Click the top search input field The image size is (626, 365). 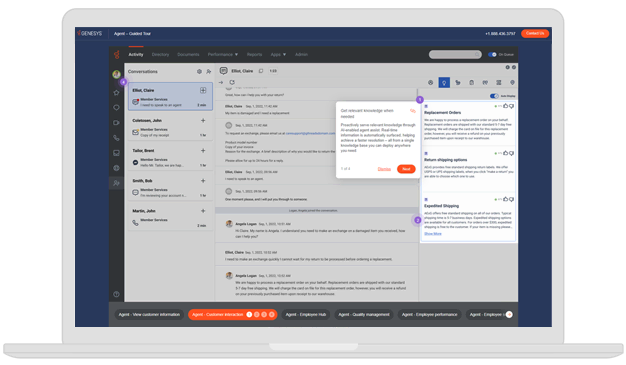click(x=455, y=54)
